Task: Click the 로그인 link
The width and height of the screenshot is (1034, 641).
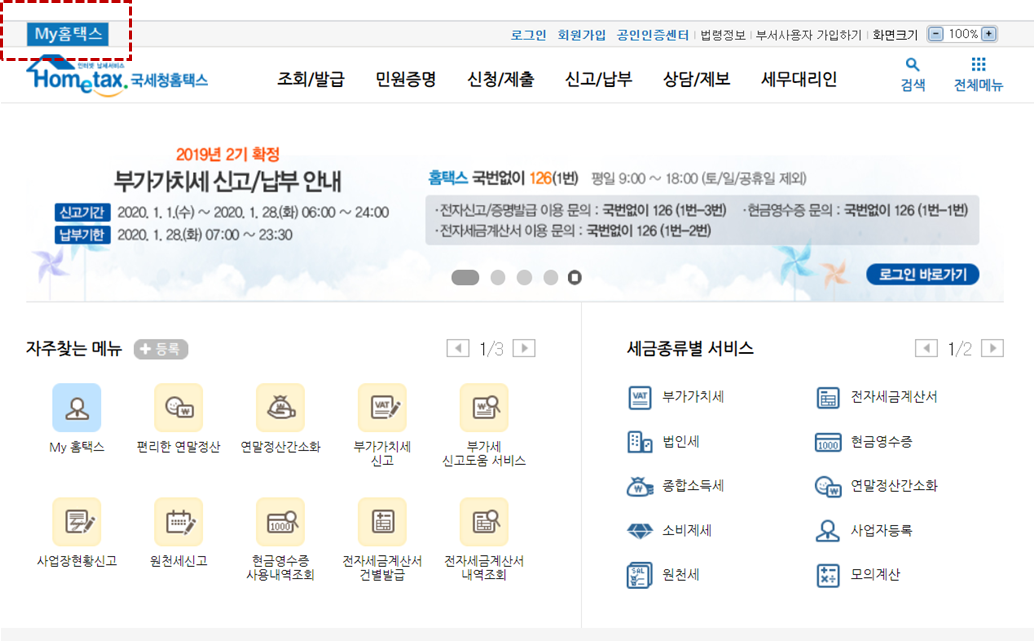Action: pyautogui.click(x=528, y=35)
